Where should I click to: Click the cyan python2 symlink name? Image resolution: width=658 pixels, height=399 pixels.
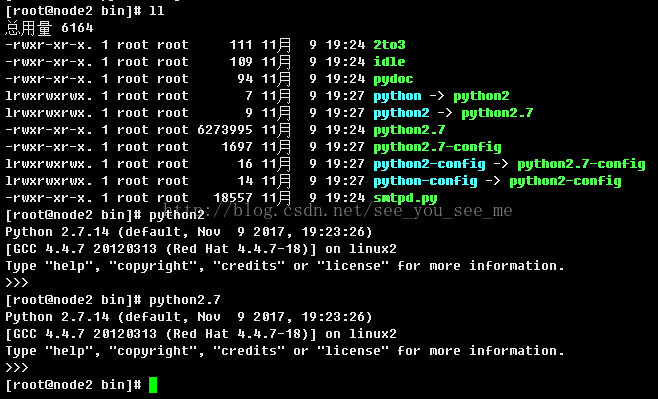402,113
